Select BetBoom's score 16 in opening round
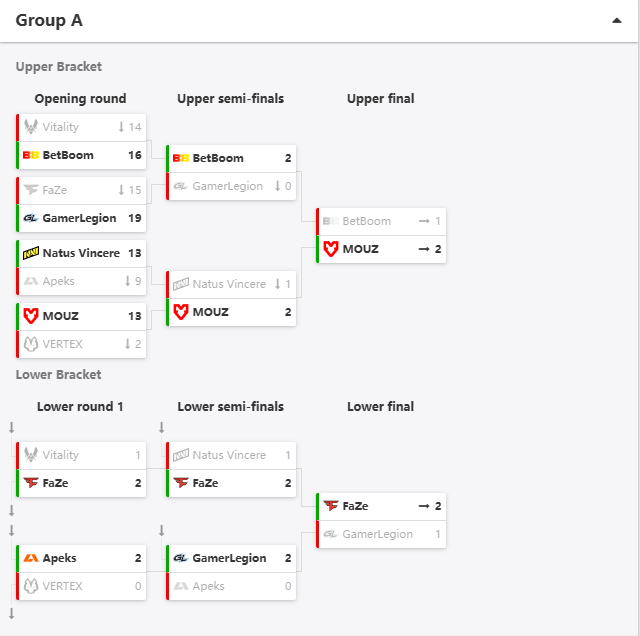This screenshot has width=640, height=636. pyautogui.click(x=135, y=155)
